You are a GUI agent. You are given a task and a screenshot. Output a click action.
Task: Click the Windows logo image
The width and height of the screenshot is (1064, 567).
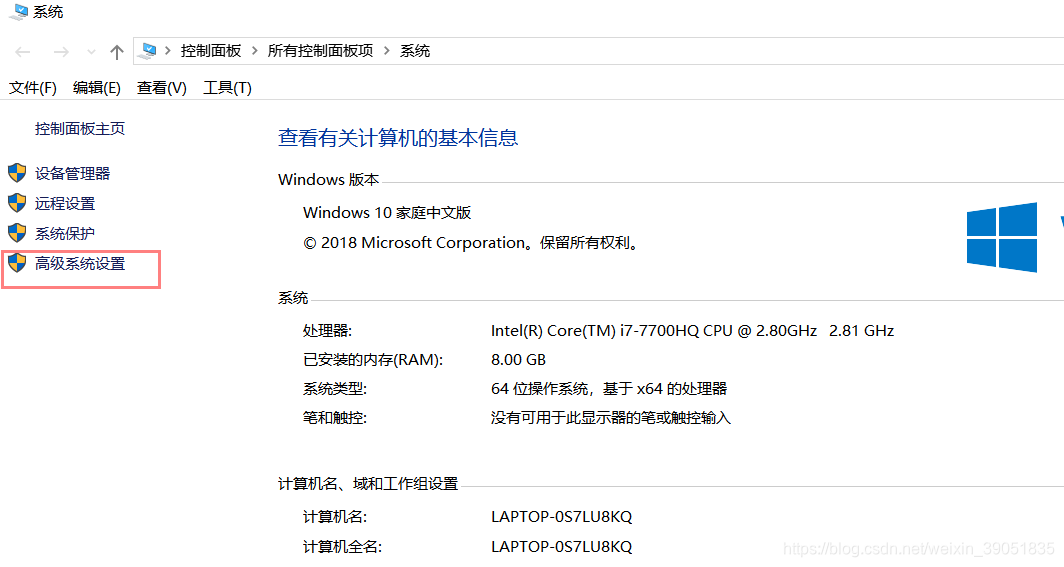click(x=1002, y=237)
